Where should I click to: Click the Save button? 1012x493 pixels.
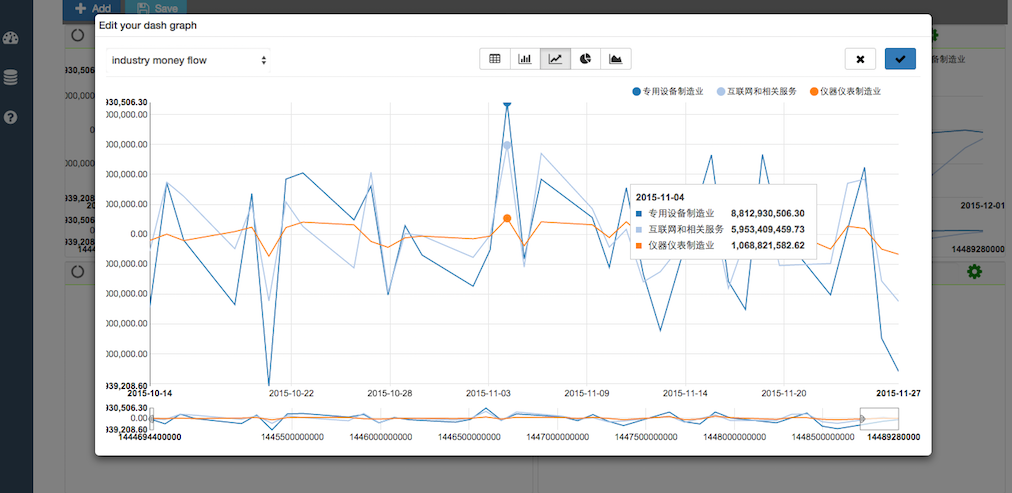pos(156,8)
